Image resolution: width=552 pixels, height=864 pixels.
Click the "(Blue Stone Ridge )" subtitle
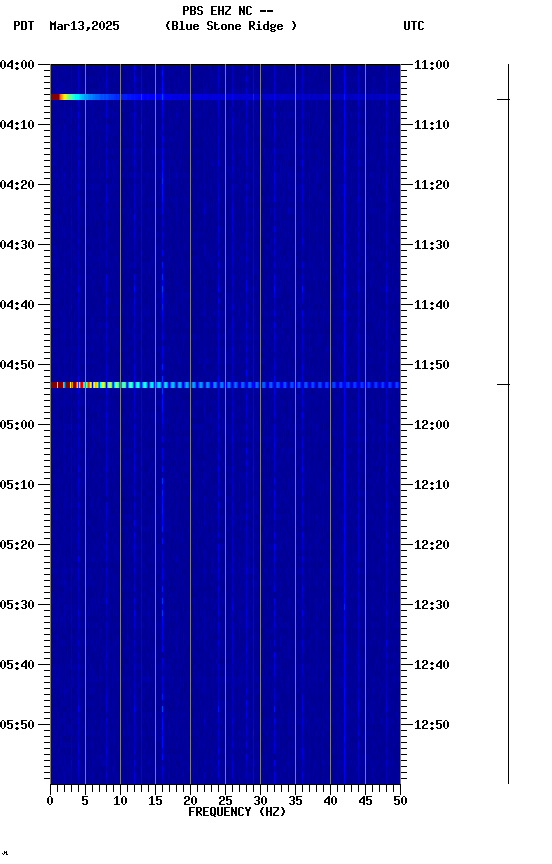click(231, 26)
